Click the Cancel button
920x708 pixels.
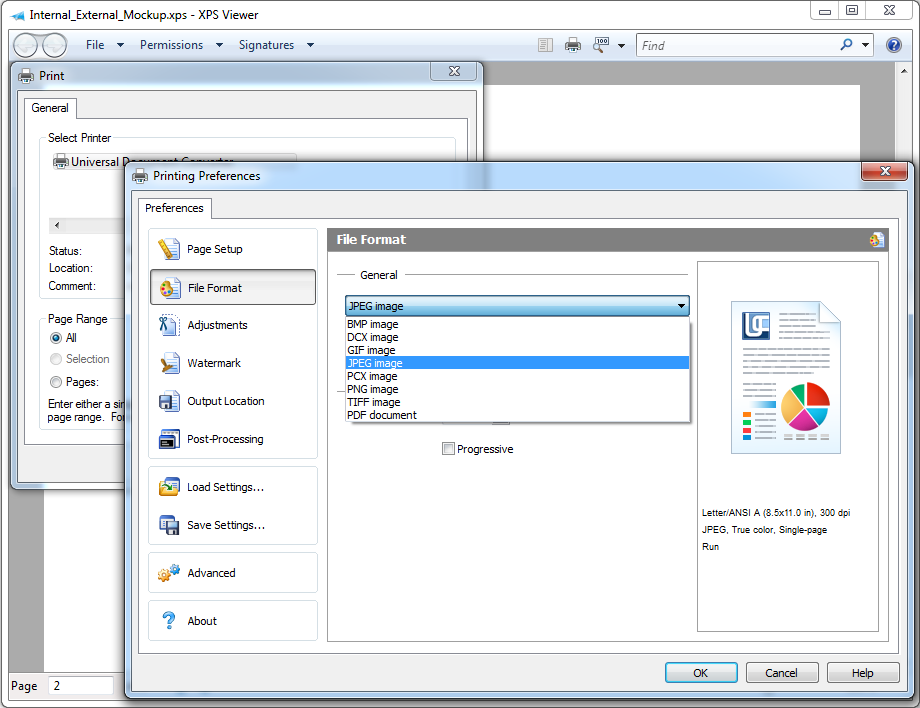(x=782, y=673)
